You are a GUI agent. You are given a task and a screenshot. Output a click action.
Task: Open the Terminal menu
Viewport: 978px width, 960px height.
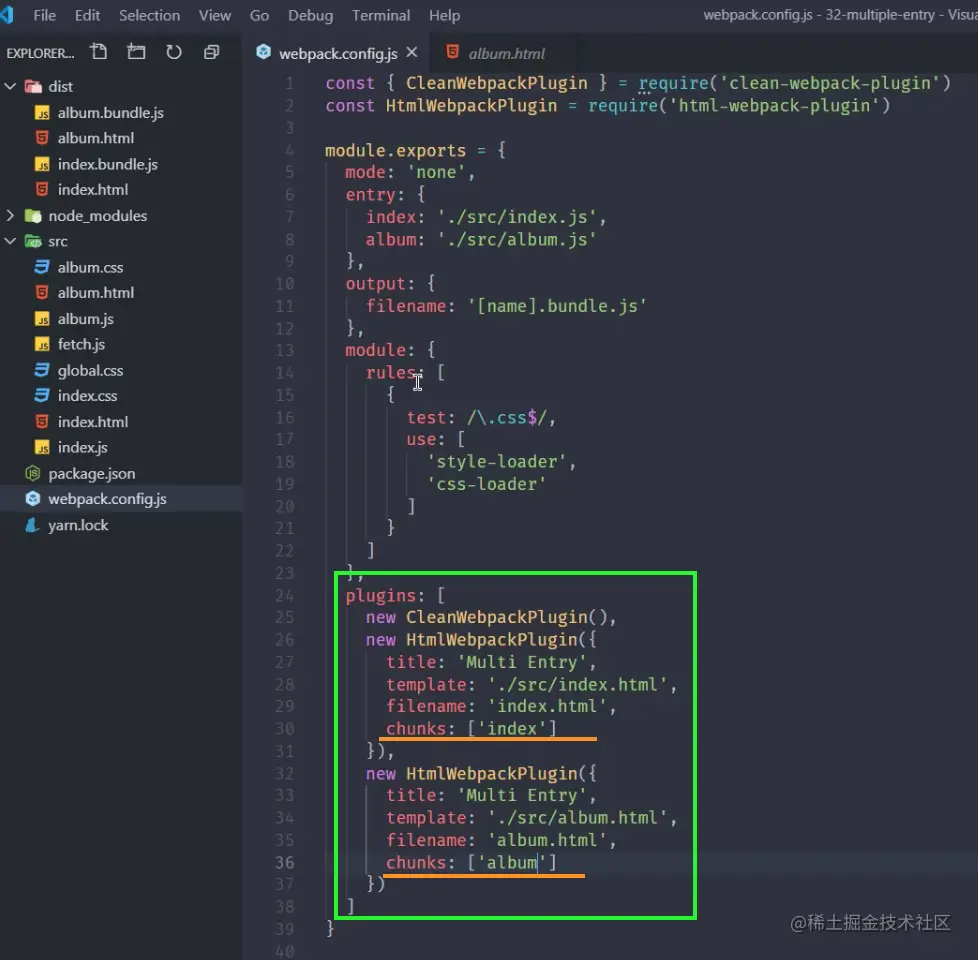(x=381, y=16)
